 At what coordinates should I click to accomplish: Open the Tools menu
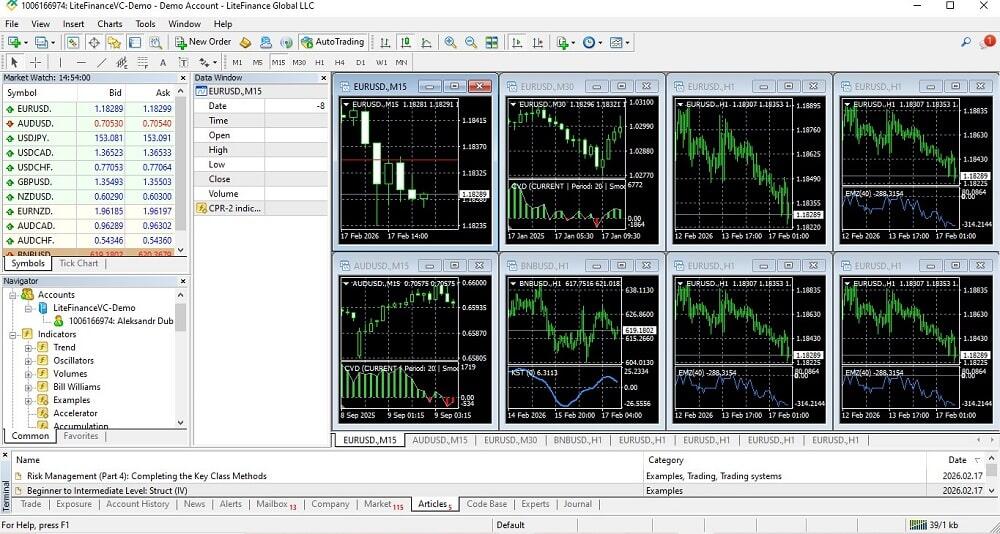[x=145, y=24]
